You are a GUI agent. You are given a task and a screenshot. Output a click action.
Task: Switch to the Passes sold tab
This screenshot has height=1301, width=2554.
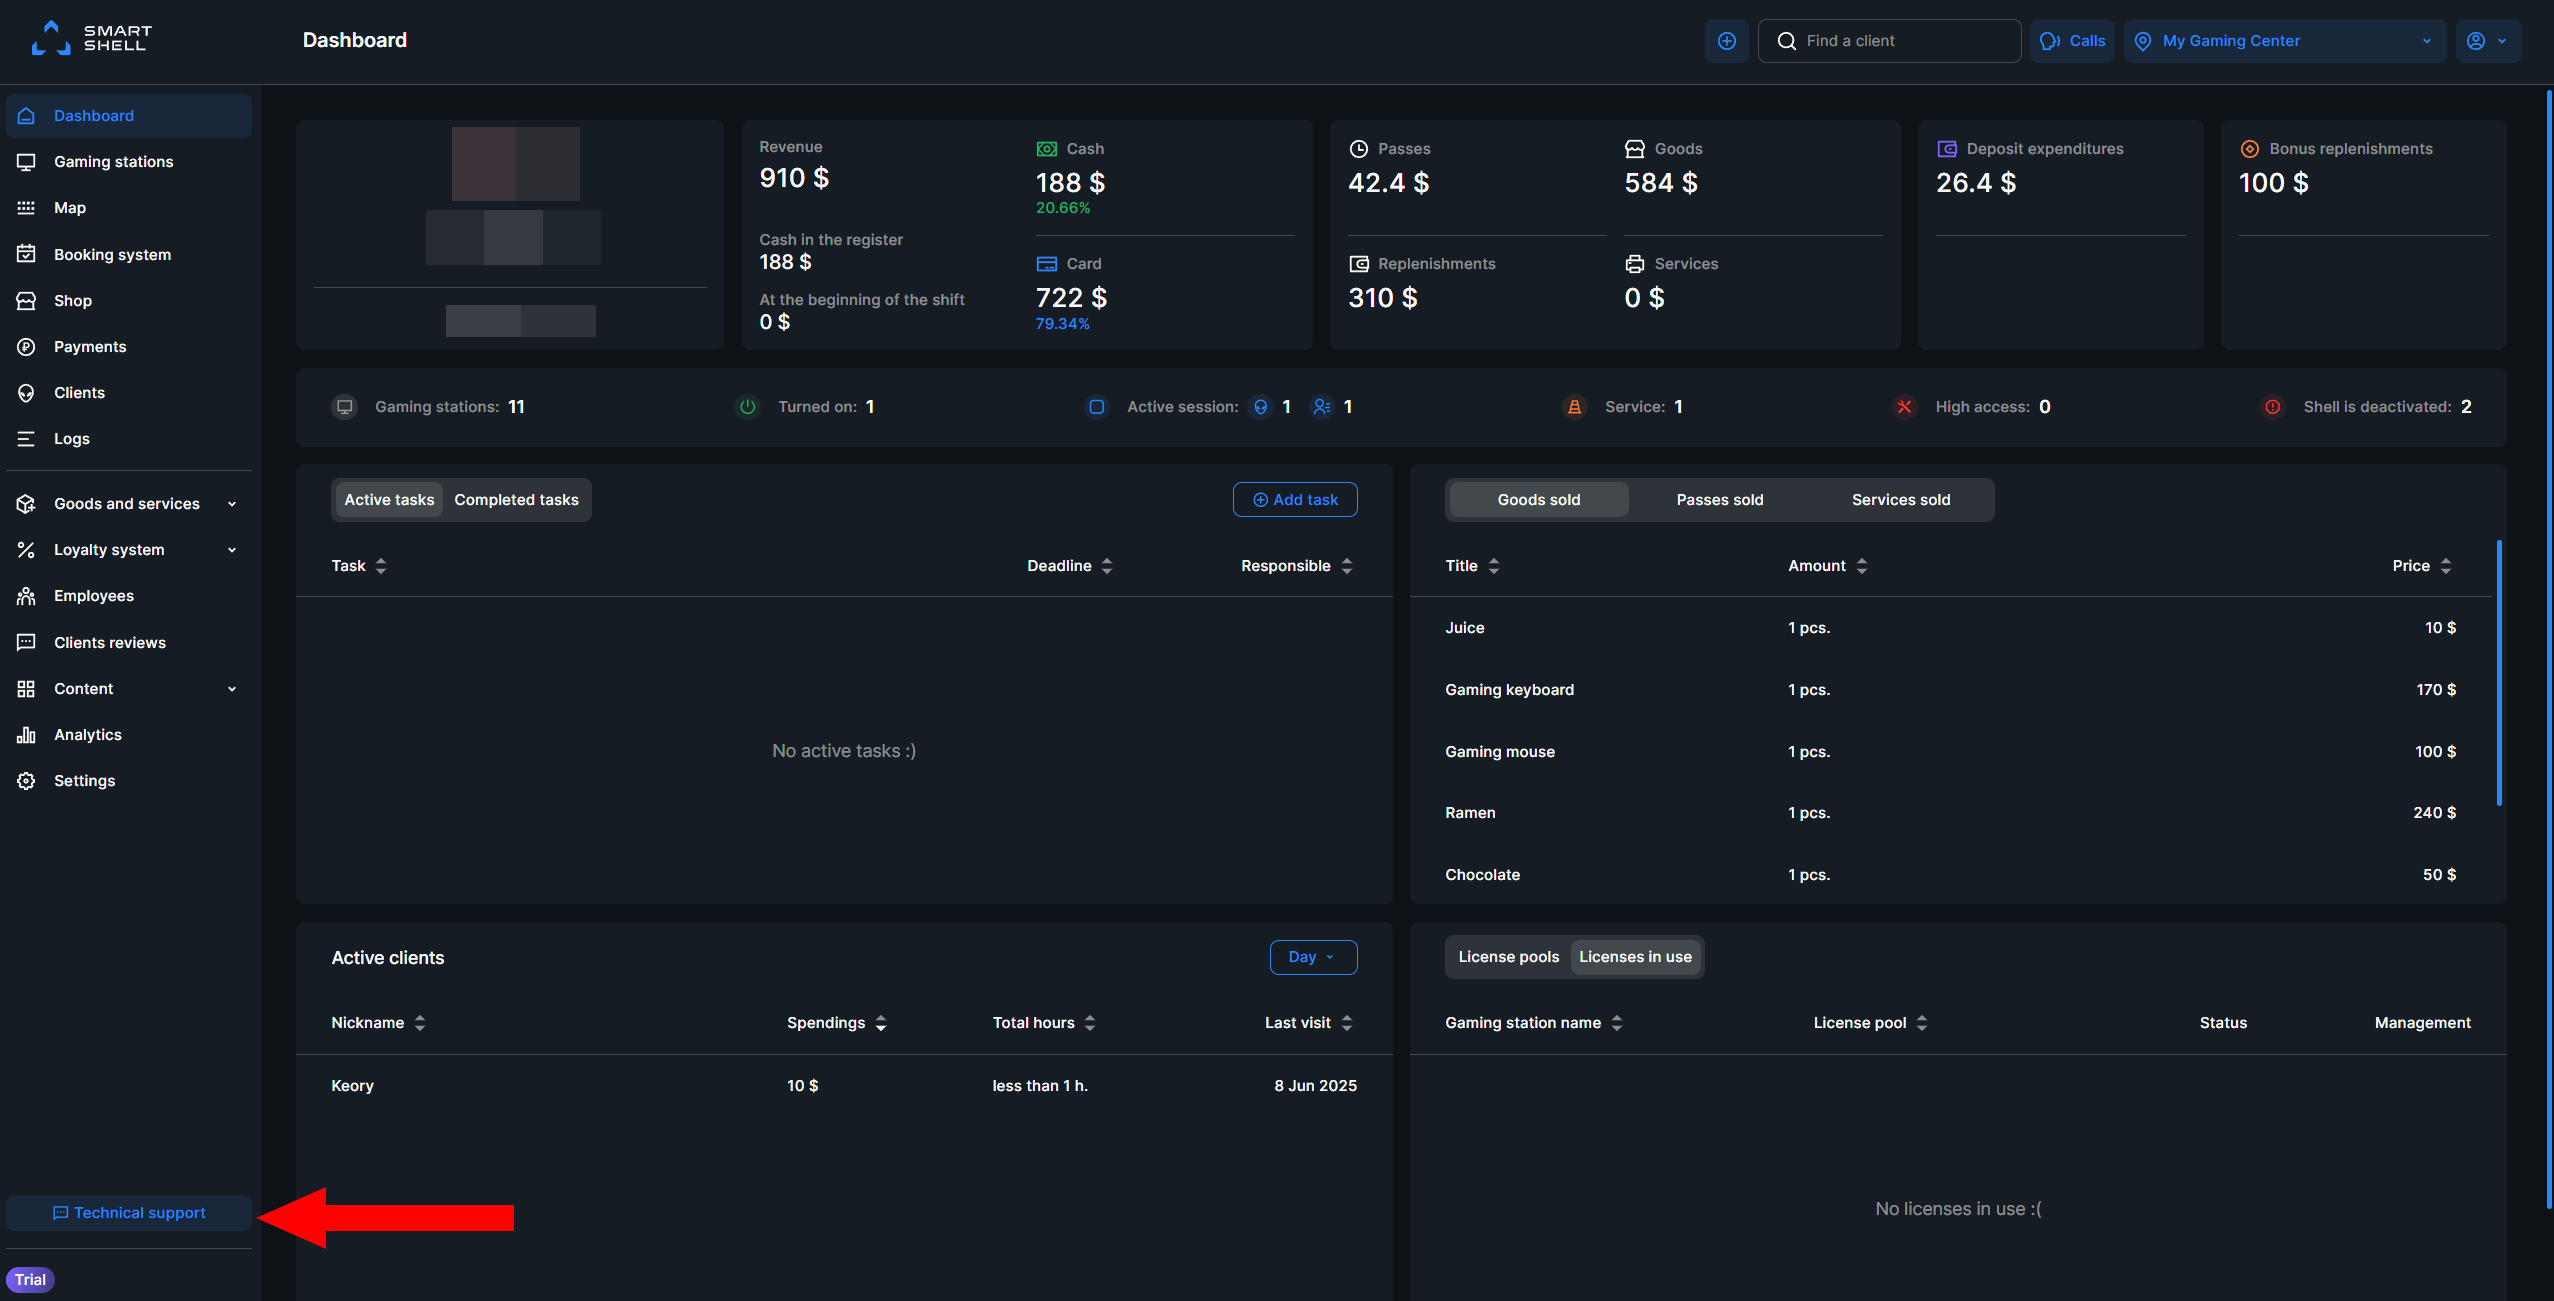coord(1719,500)
